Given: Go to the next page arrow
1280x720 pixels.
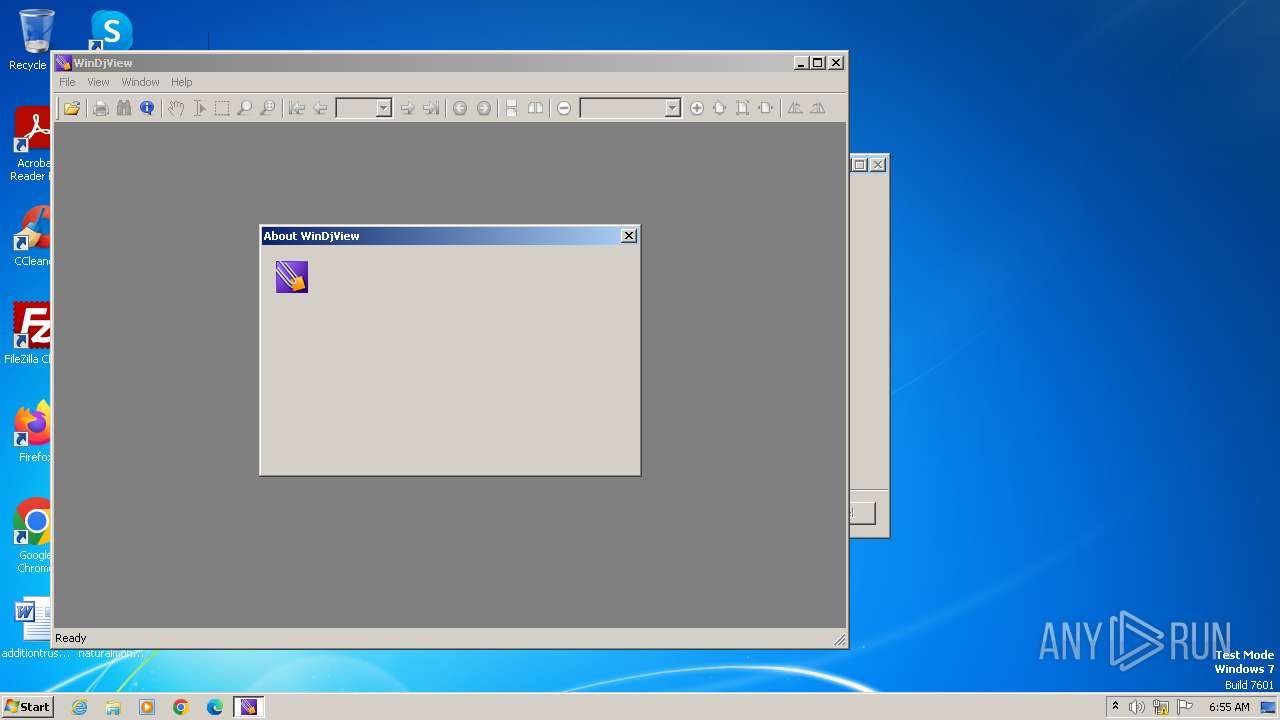Looking at the screenshot, I should [x=407, y=108].
